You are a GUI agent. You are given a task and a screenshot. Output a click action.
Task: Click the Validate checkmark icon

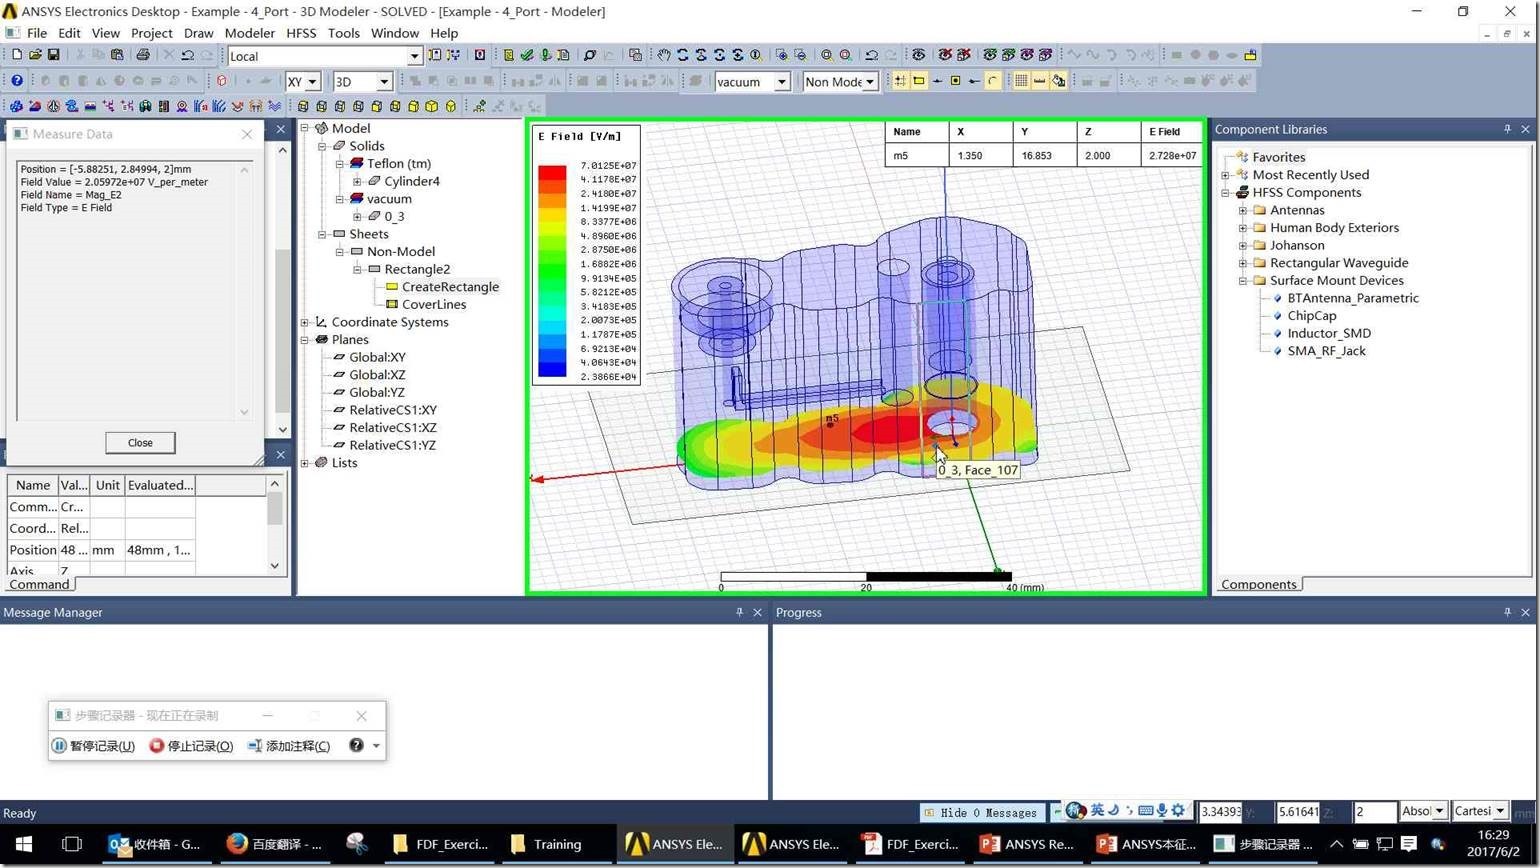tap(527, 55)
